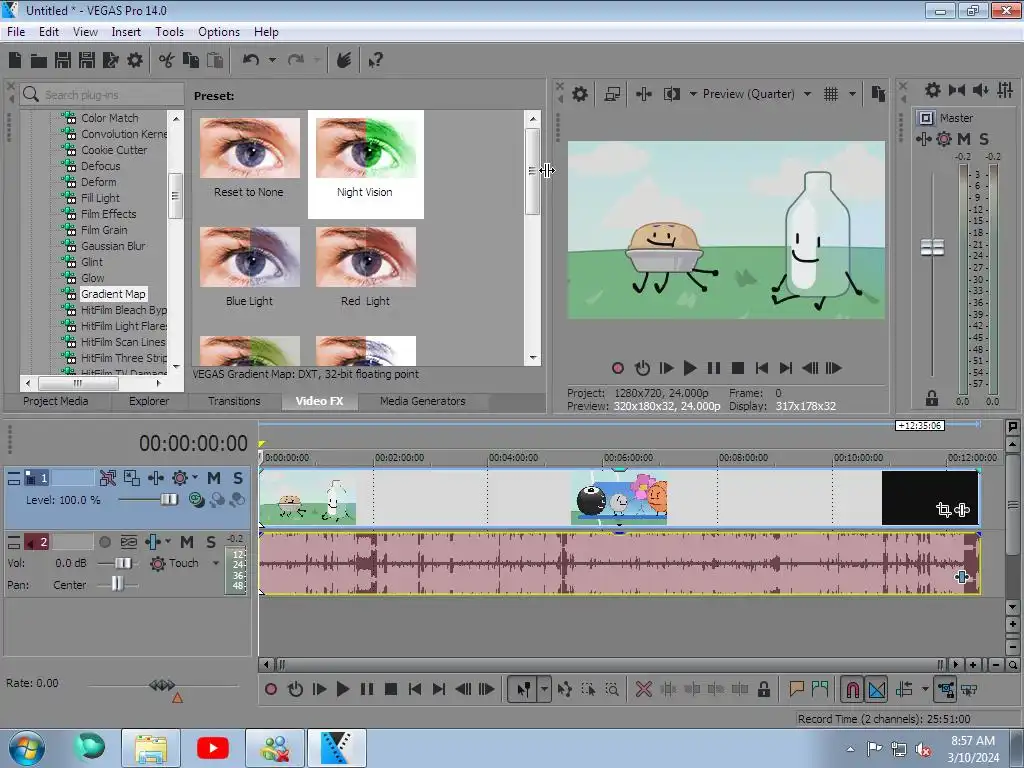The image size is (1024, 768).
Task: Save the project using the disk icon
Action: [63, 60]
